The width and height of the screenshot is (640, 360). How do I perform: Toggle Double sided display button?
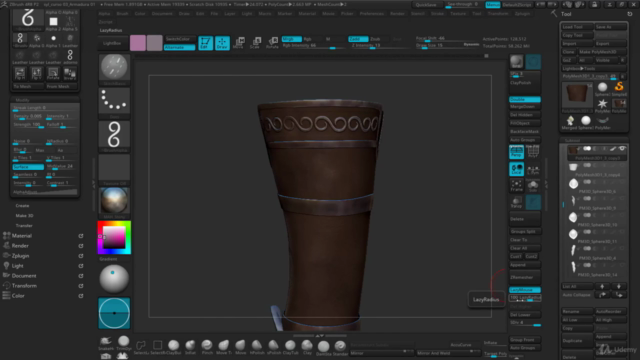(x=525, y=99)
